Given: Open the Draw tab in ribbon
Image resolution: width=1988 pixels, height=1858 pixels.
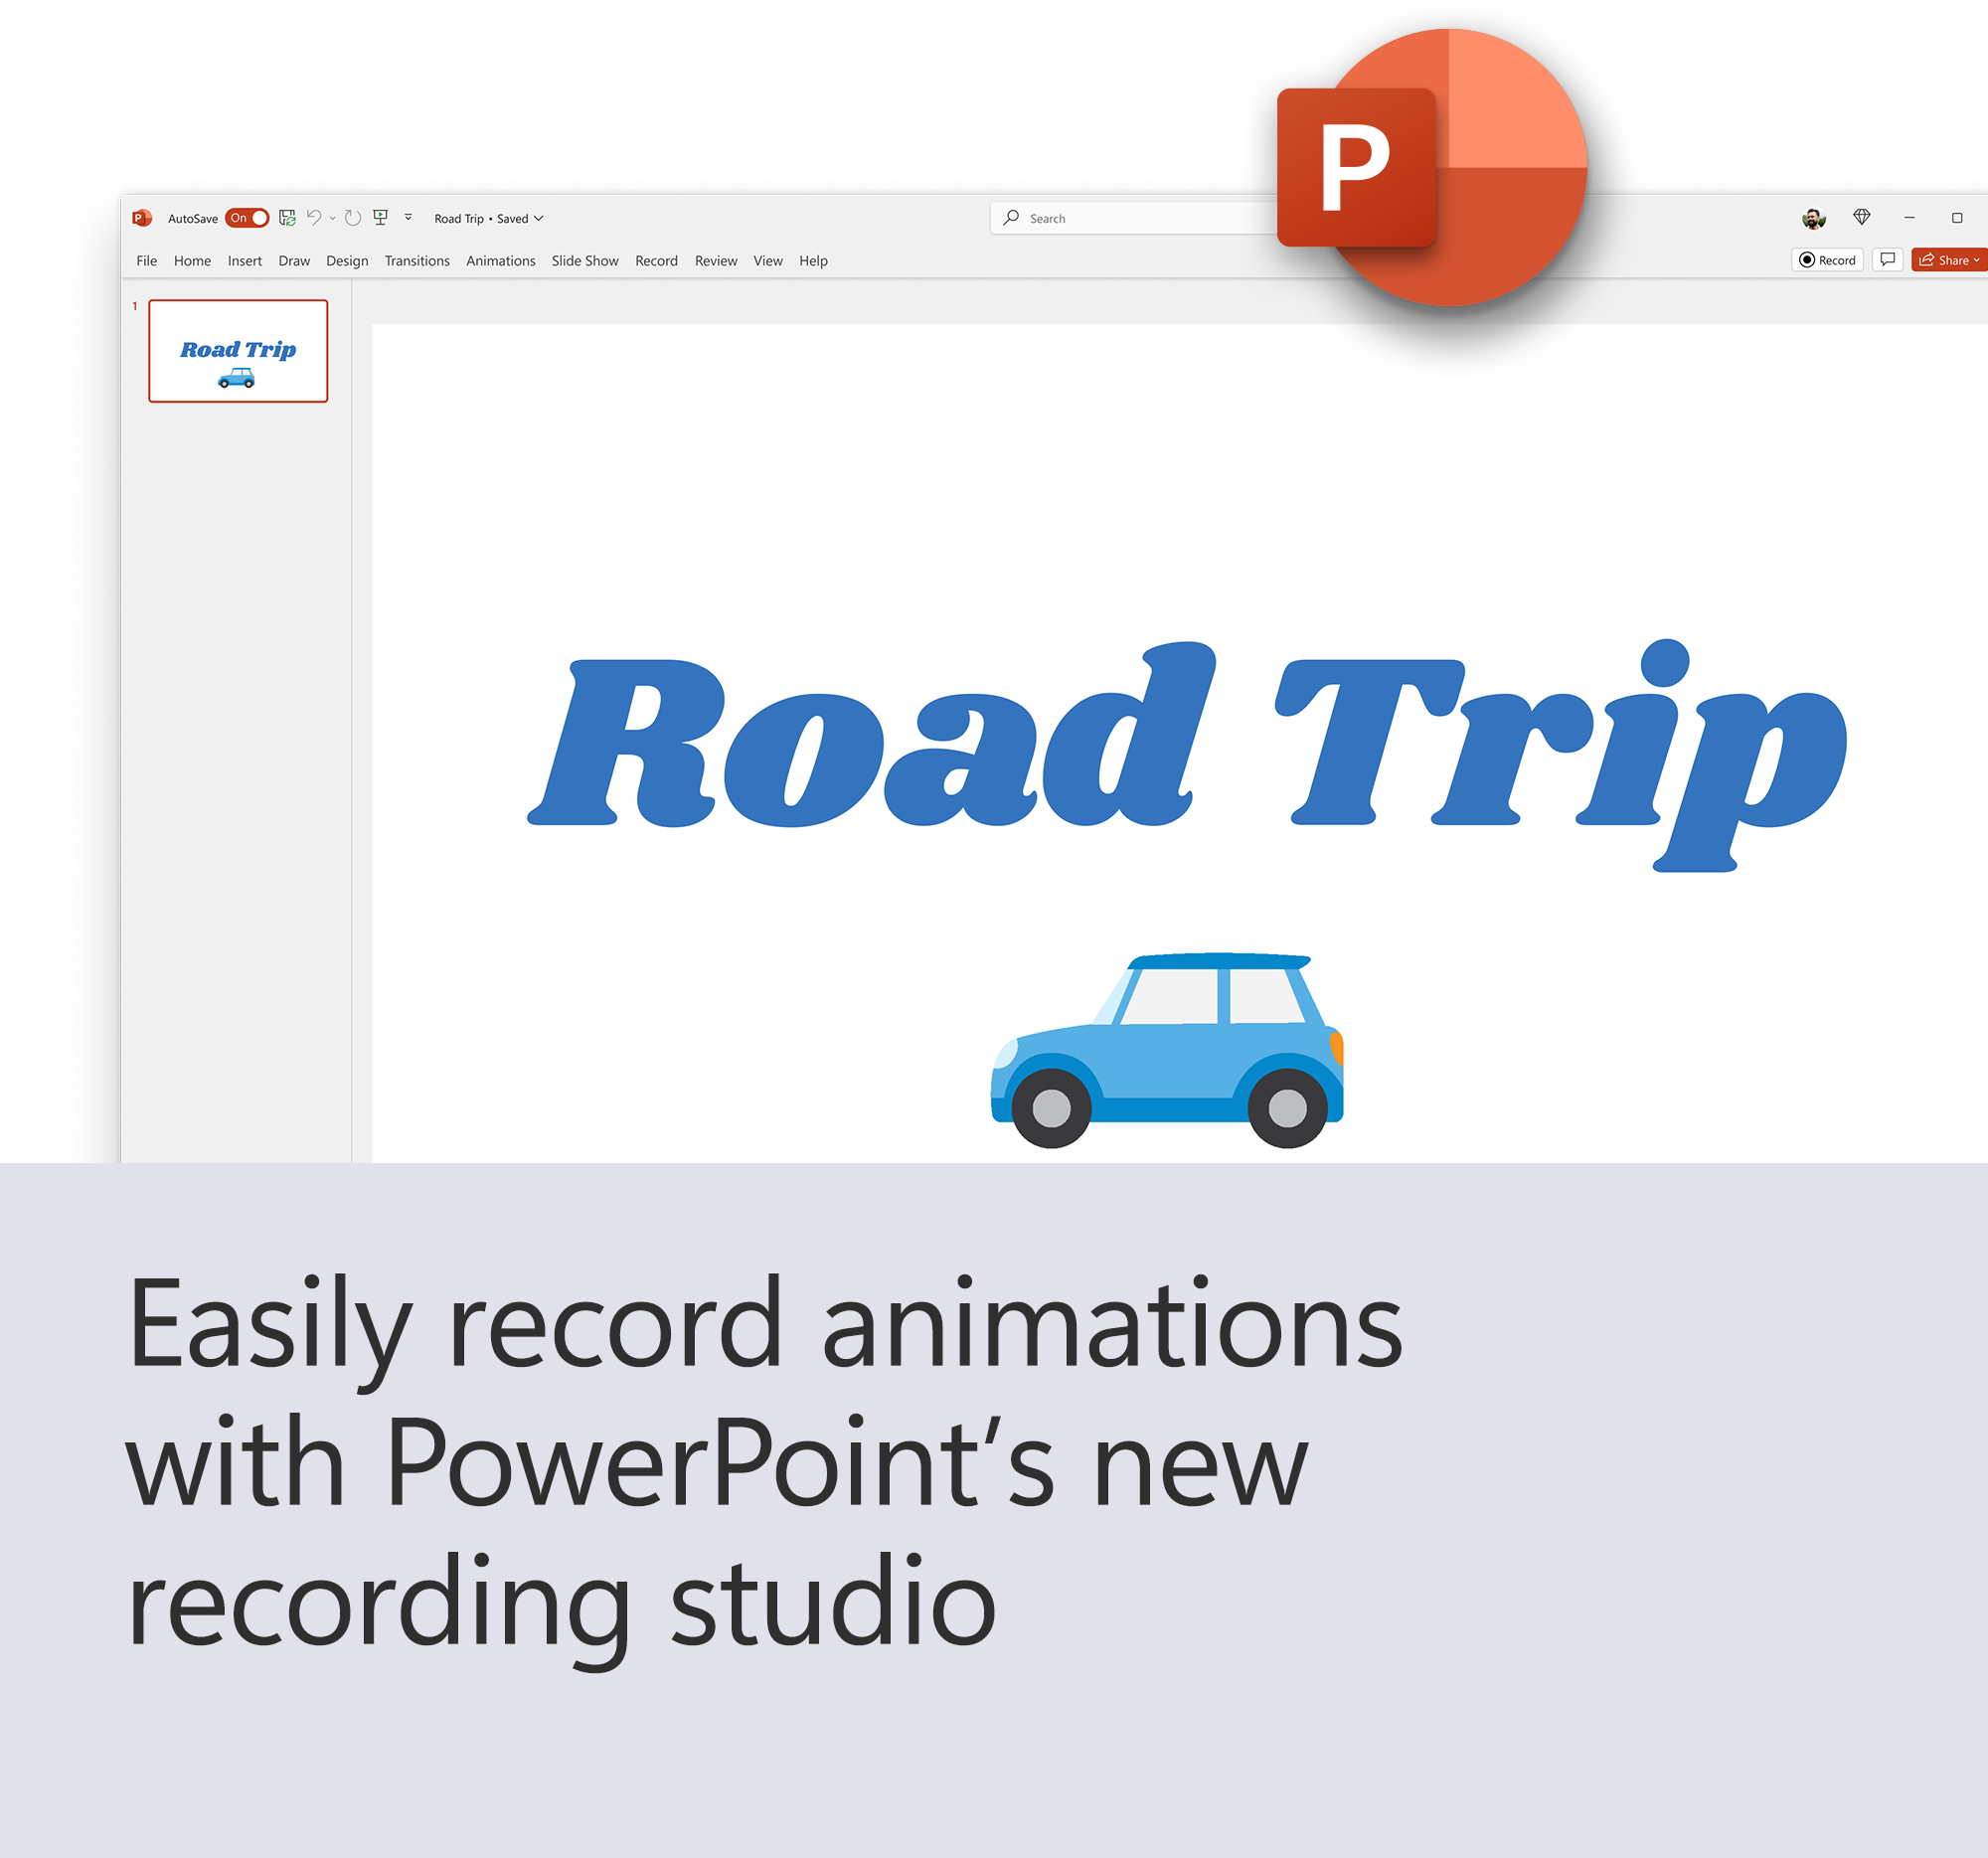Looking at the screenshot, I should (x=291, y=260).
